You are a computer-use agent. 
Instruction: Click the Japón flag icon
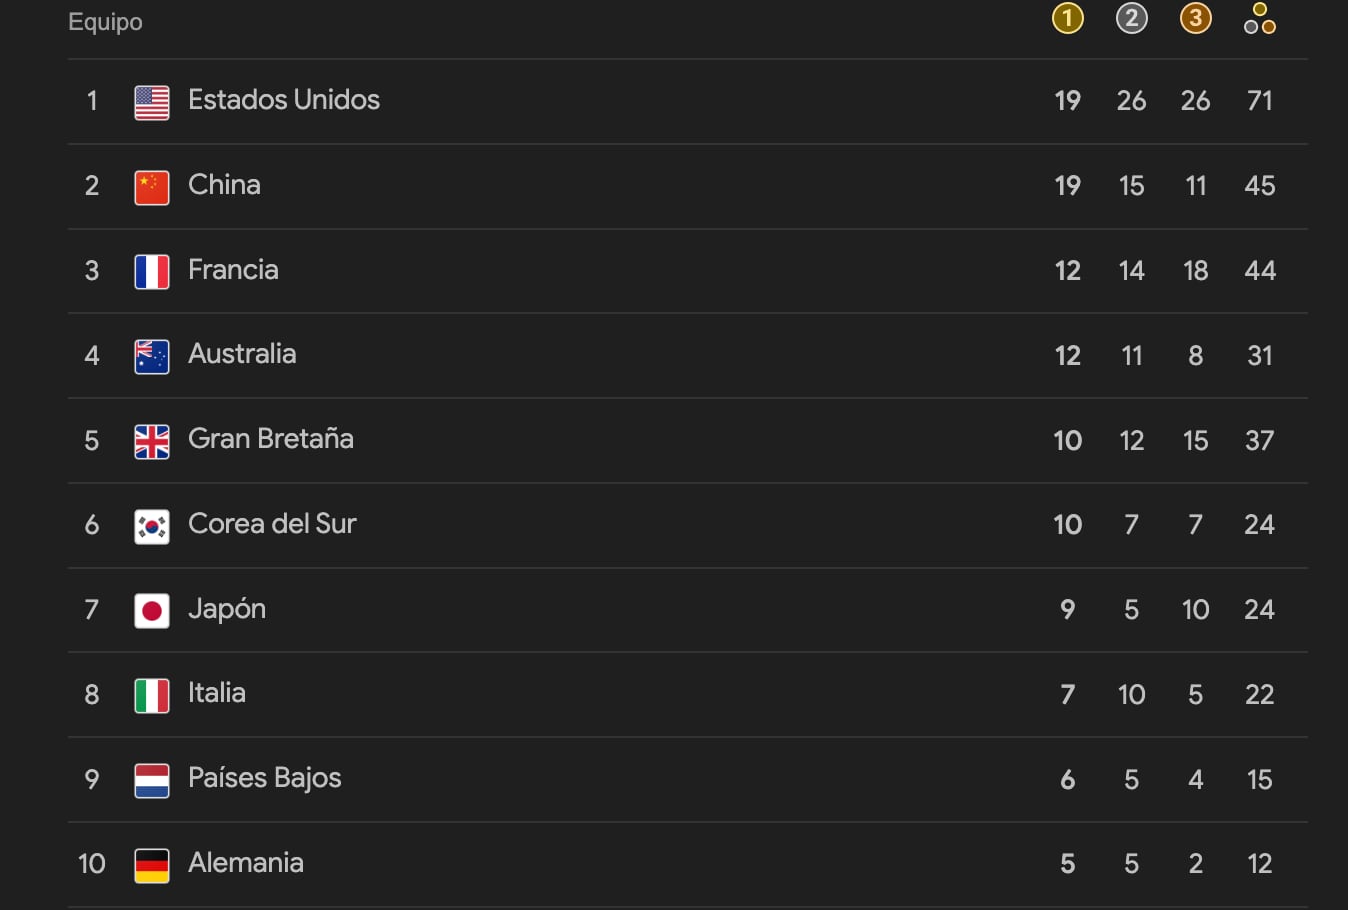152,609
